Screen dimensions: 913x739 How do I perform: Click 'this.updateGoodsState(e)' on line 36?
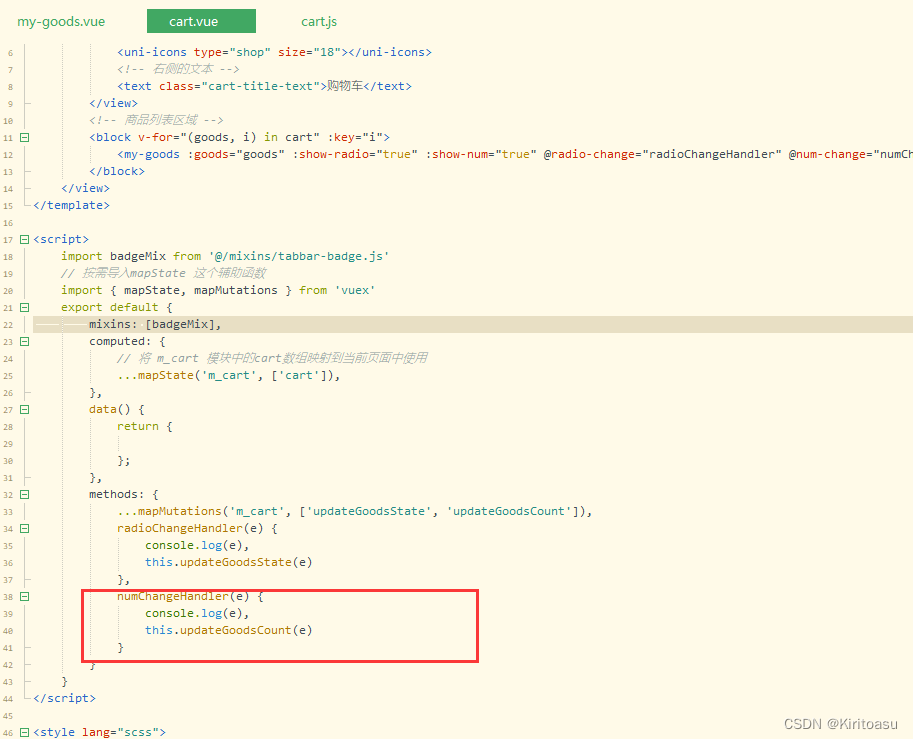pyautogui.click(x=229, y=563)
